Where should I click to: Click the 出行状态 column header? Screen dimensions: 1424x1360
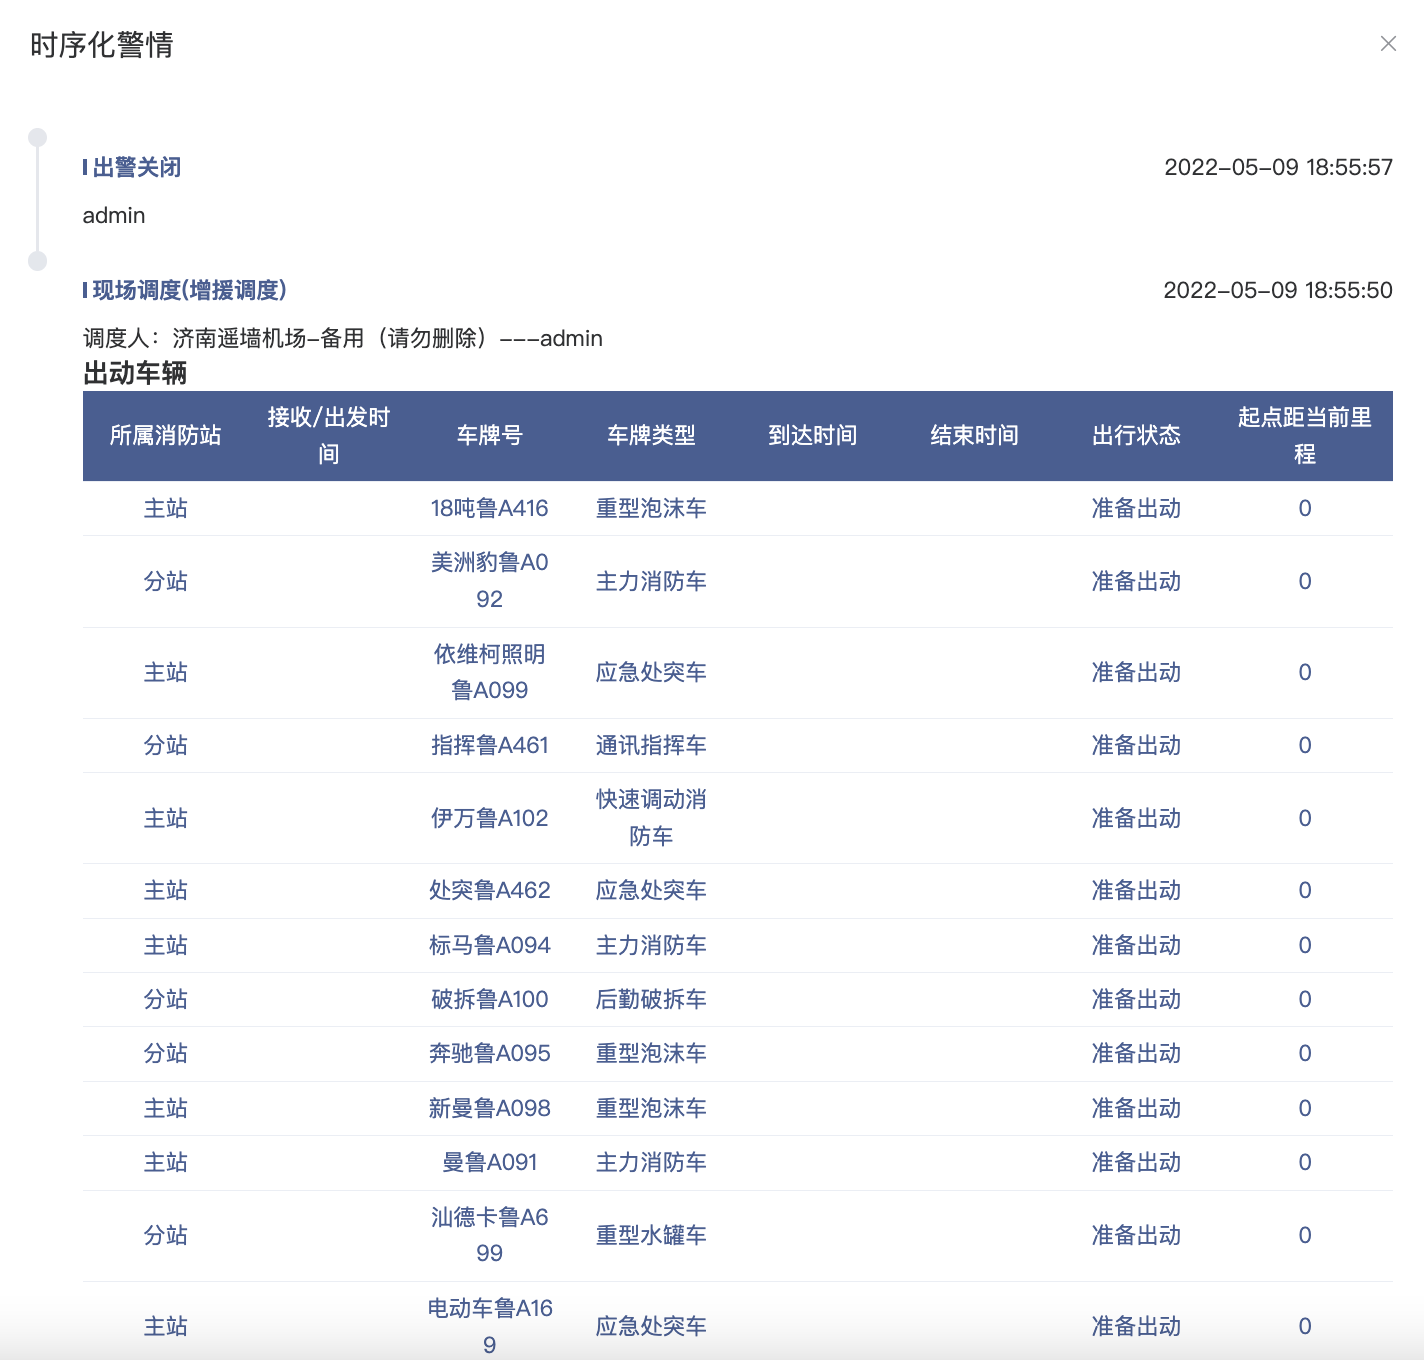tap(1136, 435)
